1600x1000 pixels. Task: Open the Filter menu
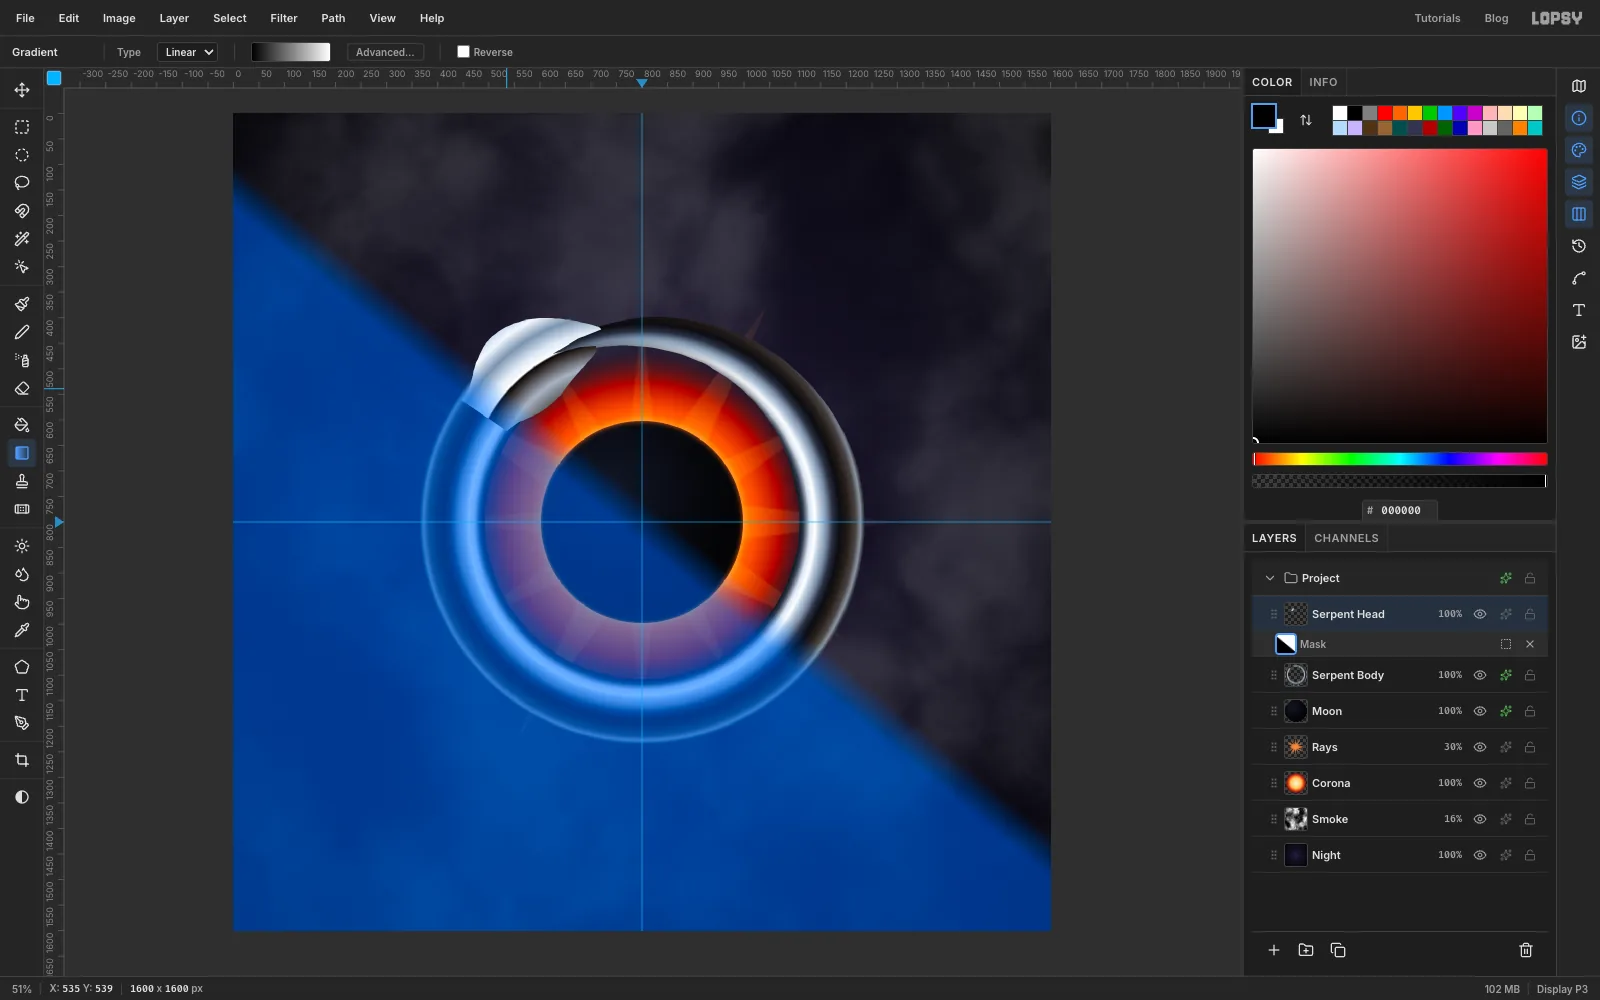point(284,18)
